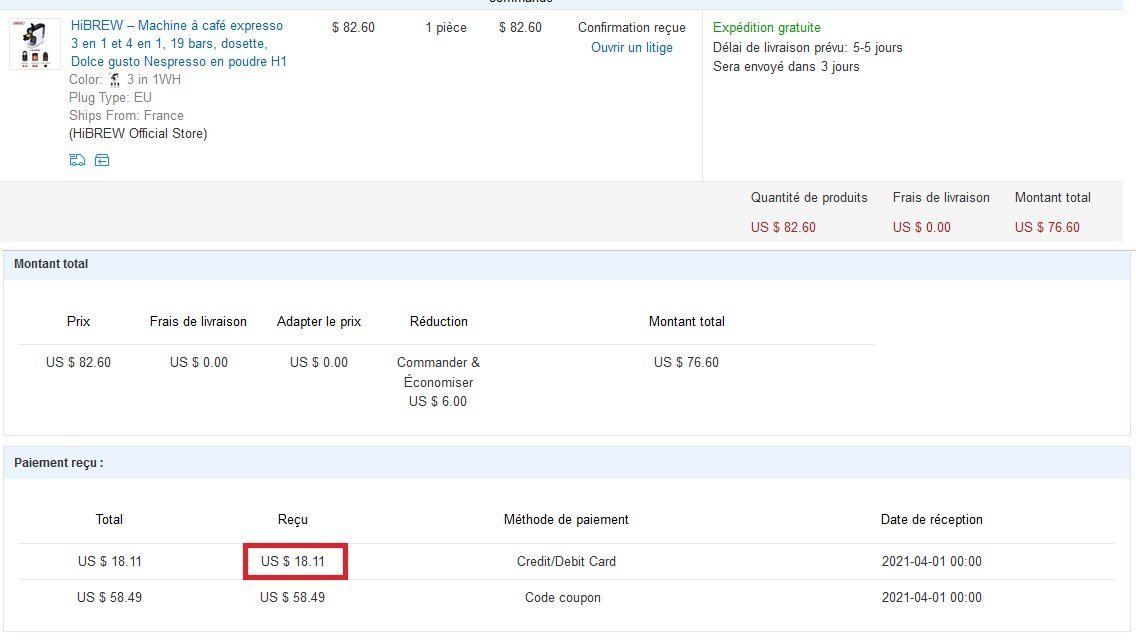The image size is (1136, 640).
Task: Click the Credit/Debit Card payment method
Action: [x=567, y=562]
